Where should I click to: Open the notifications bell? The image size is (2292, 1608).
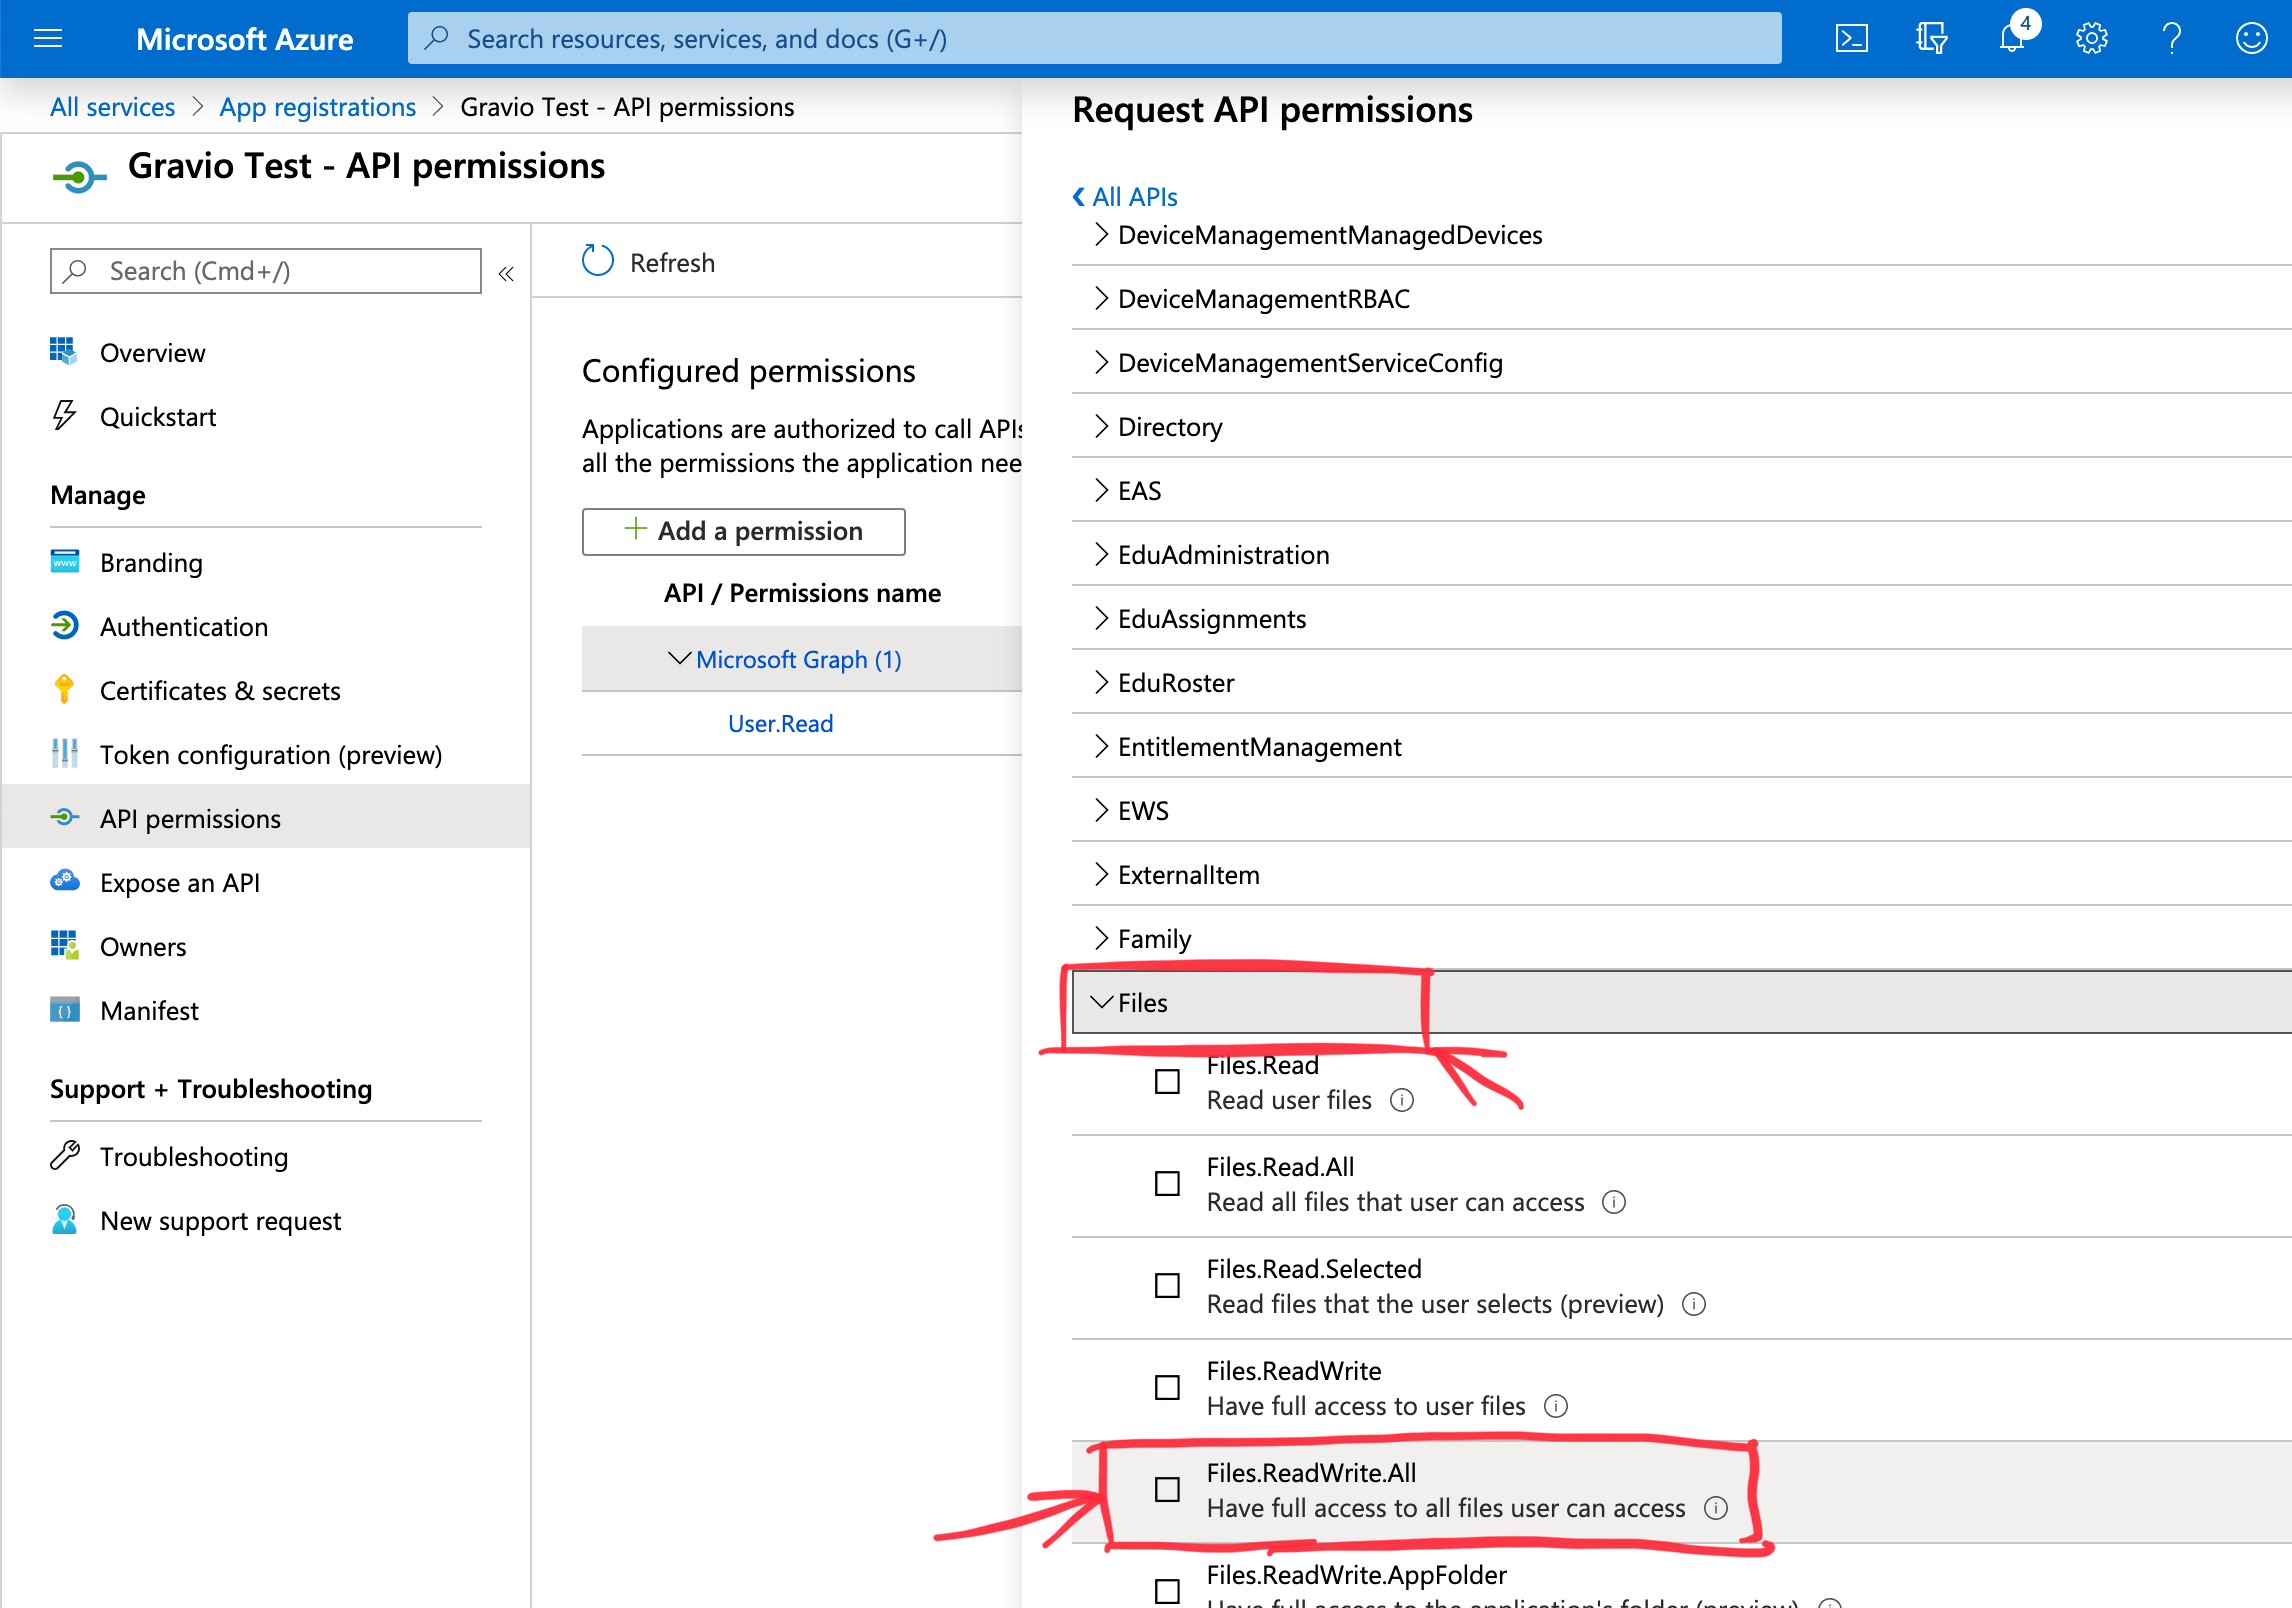[2012, 39]
